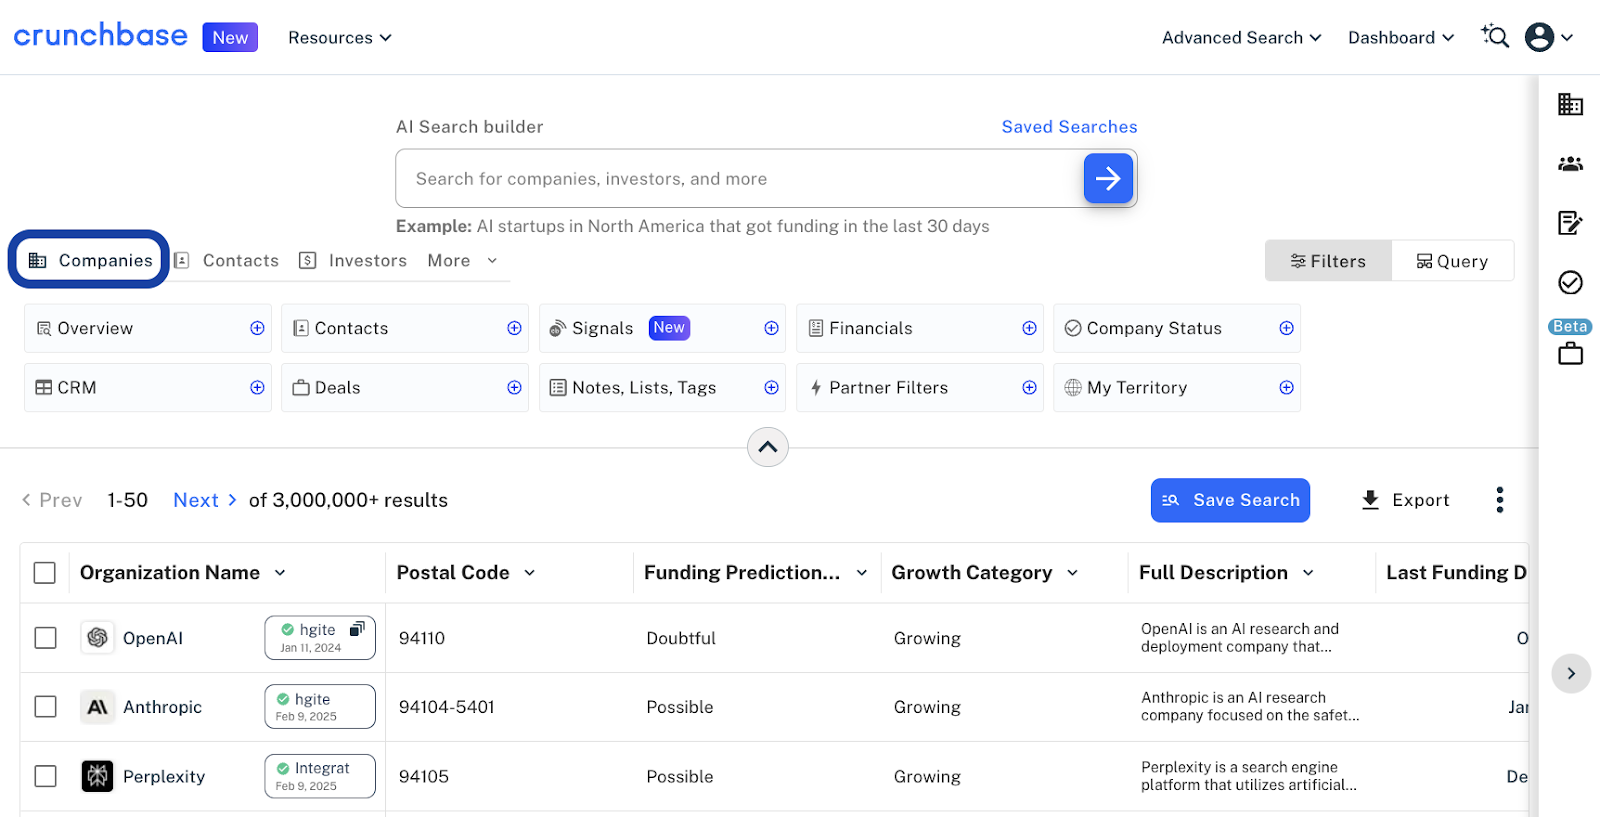1600x817 pixels.
Task: Open the companies icon in right sidebar
Action: (1570, 104)
